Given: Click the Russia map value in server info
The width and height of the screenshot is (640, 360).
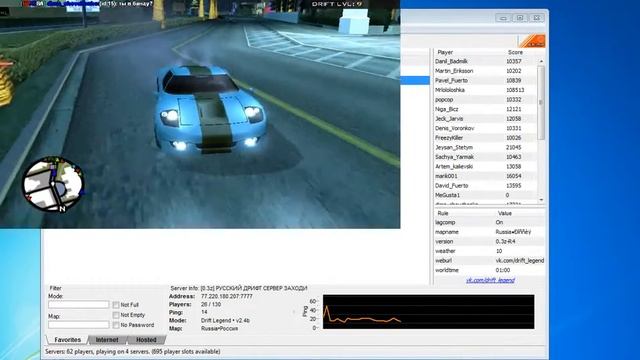Looking at the screenshot, I should pyautogui.click(x=219, y=328).
